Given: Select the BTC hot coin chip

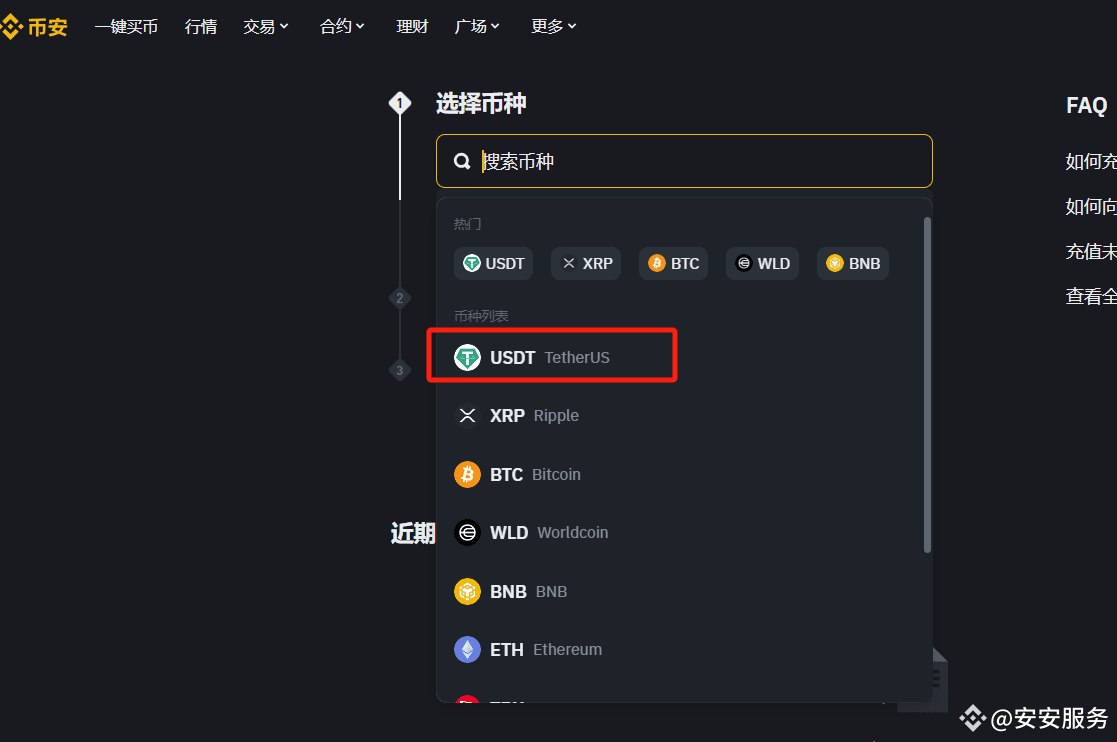Looking at the screenshot, I should coord(673,263).
